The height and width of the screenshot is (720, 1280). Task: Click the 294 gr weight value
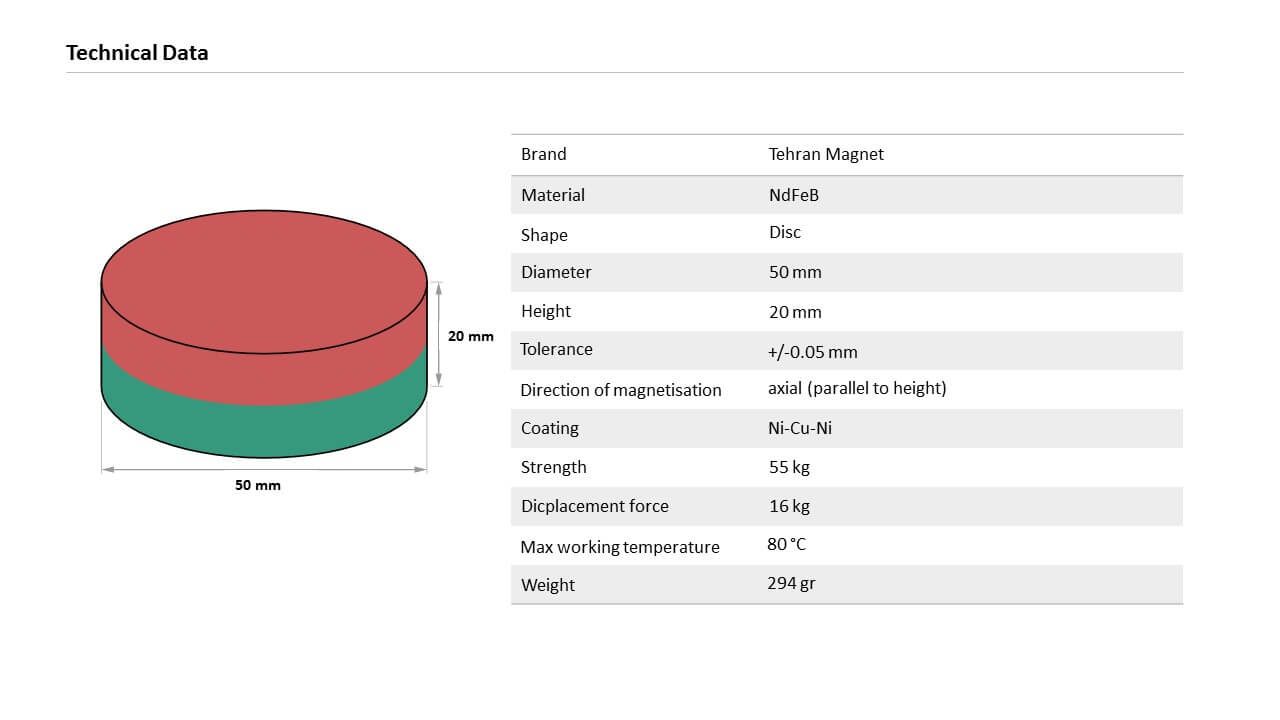(x=791, y=583)
